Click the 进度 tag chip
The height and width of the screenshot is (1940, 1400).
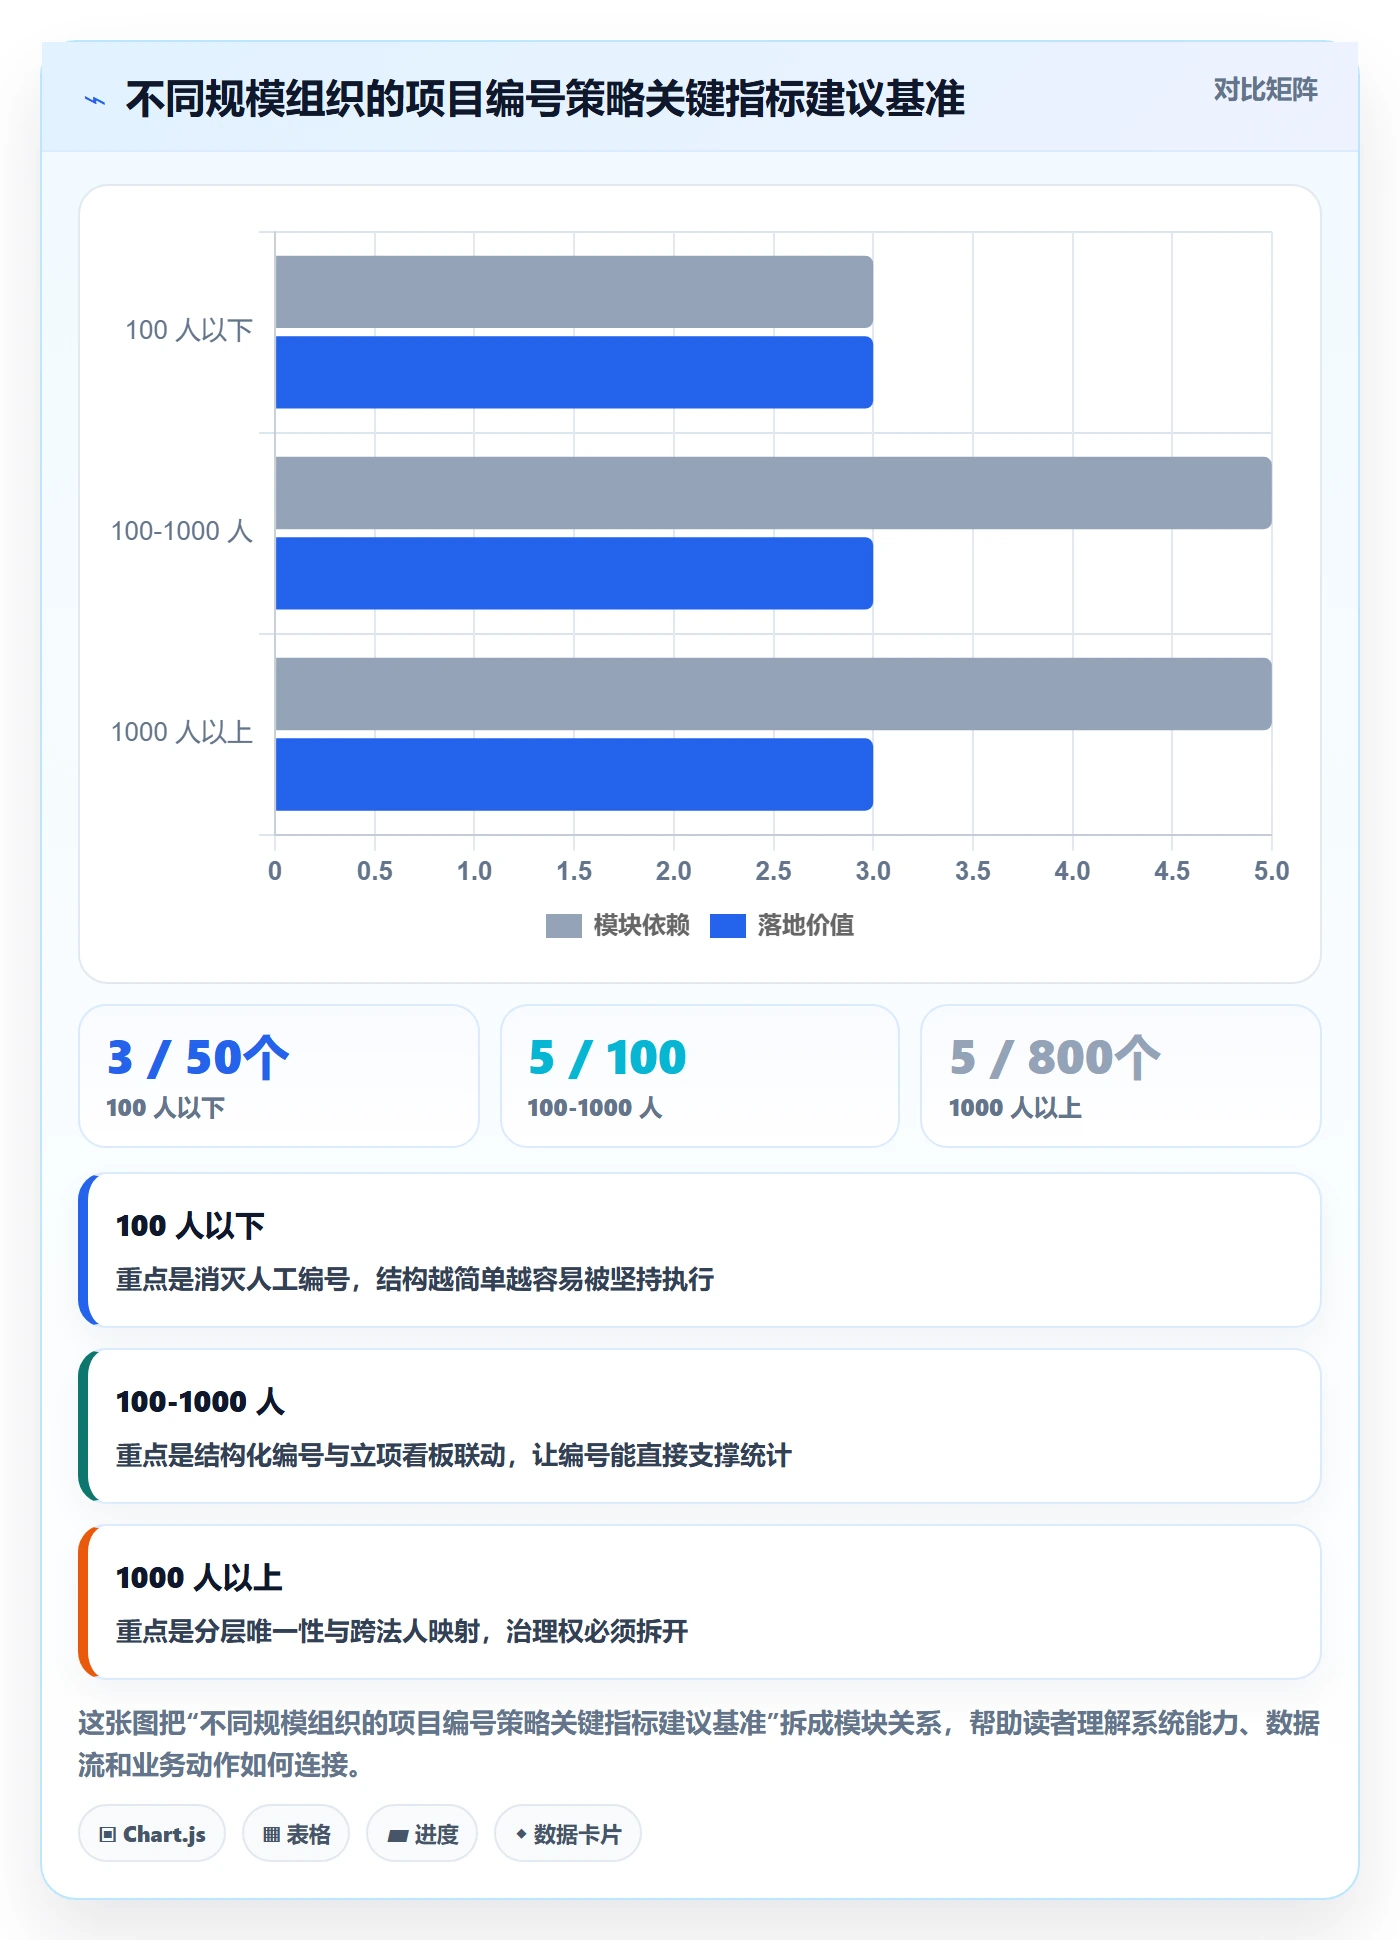(x=422, y=1833)
